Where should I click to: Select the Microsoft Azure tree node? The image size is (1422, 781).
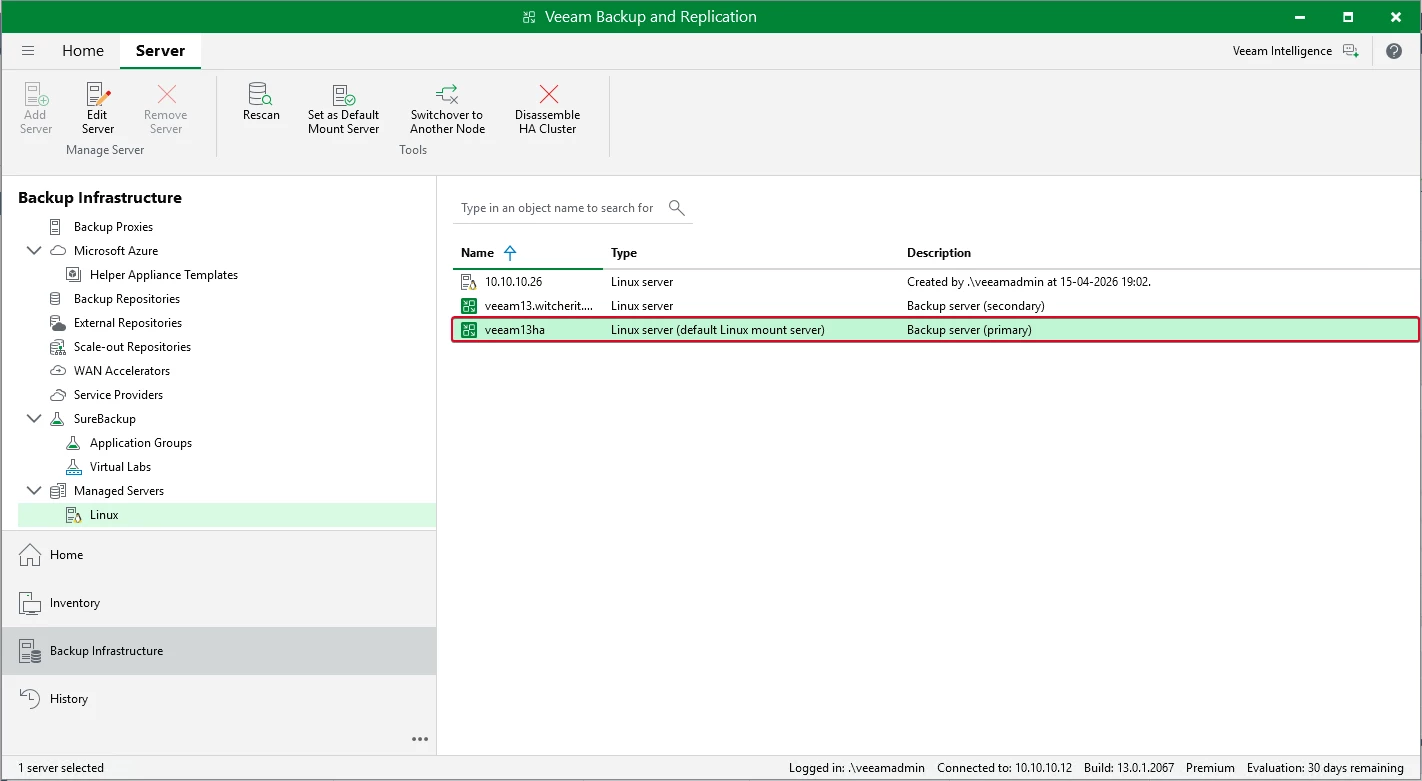(116, 251)
